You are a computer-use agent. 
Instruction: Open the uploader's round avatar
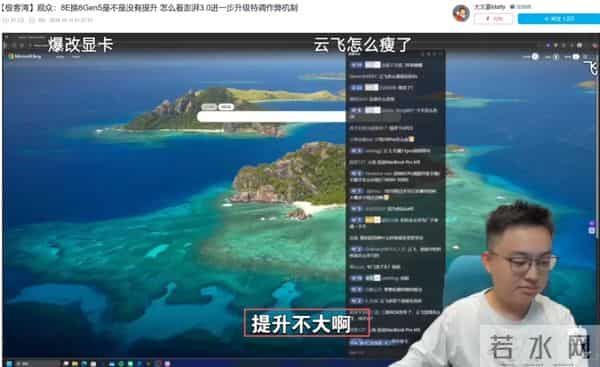(x=461, y=13)
